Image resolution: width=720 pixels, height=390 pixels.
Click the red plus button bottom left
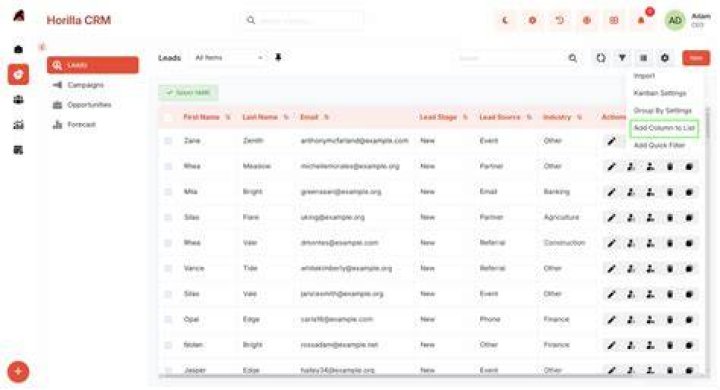click(x=18, y=372)
